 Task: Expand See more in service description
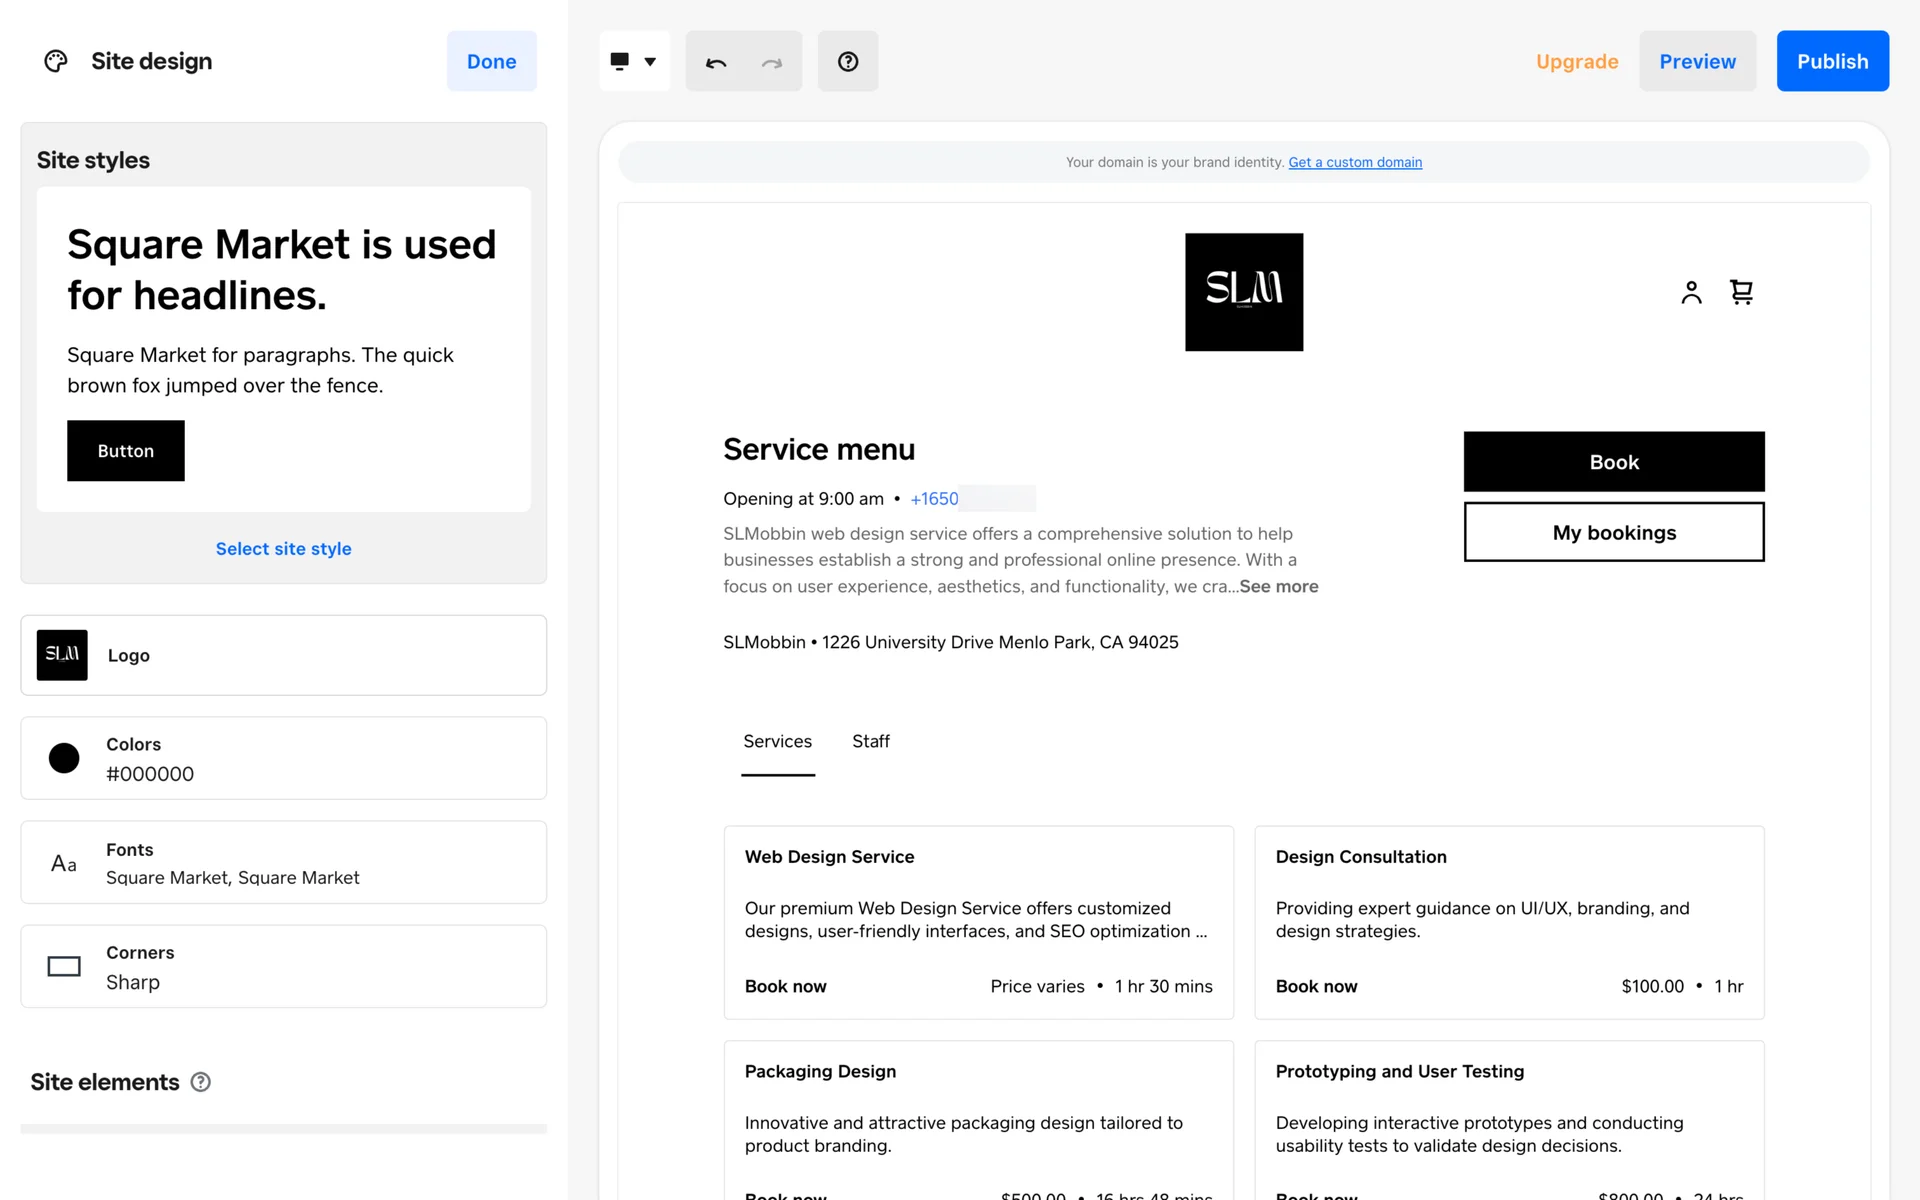pos(1278,586)
